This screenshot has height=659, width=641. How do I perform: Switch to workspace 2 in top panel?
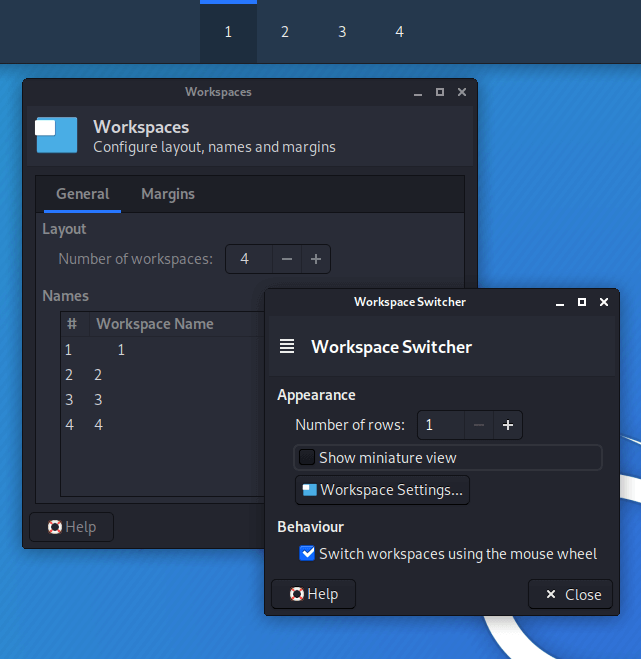pos(285,32)
